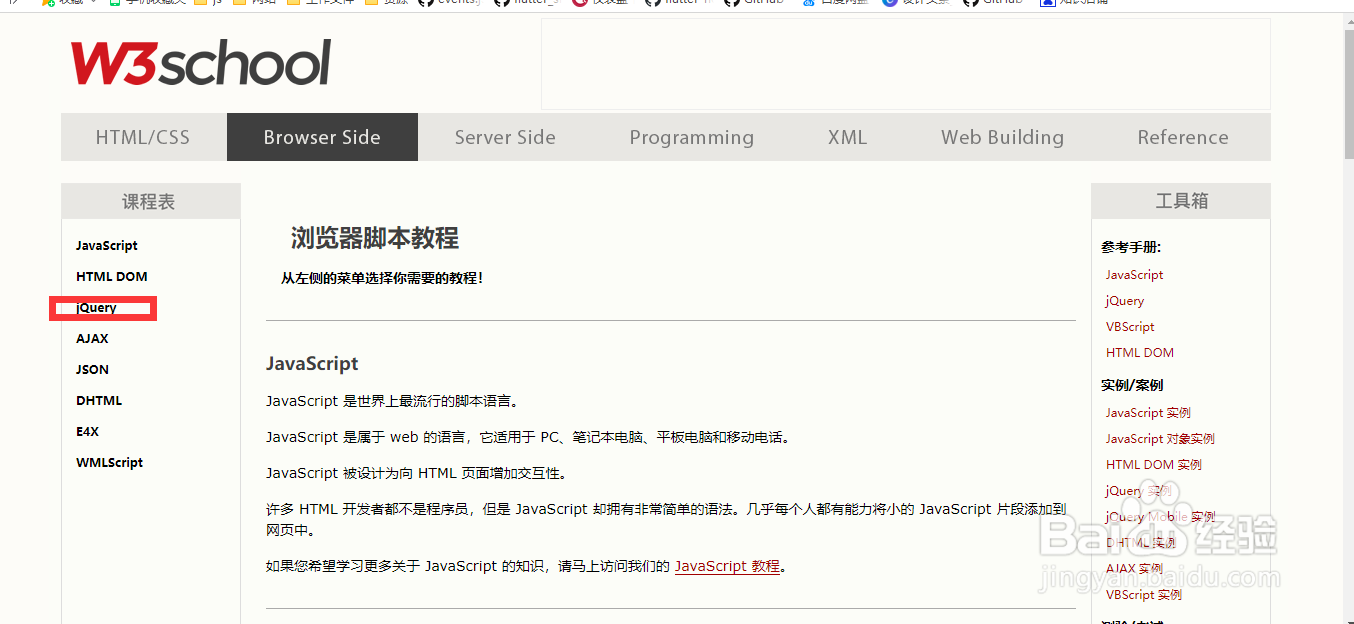Open JavaScript reference under 参考手册
1354x624 pixels.
1135,275
